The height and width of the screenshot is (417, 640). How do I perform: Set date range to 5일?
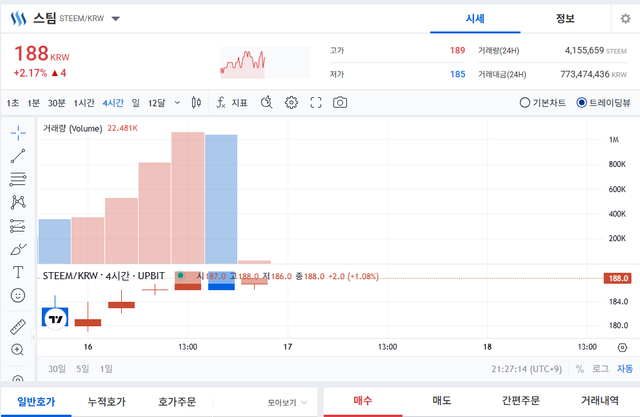[82, 369]
